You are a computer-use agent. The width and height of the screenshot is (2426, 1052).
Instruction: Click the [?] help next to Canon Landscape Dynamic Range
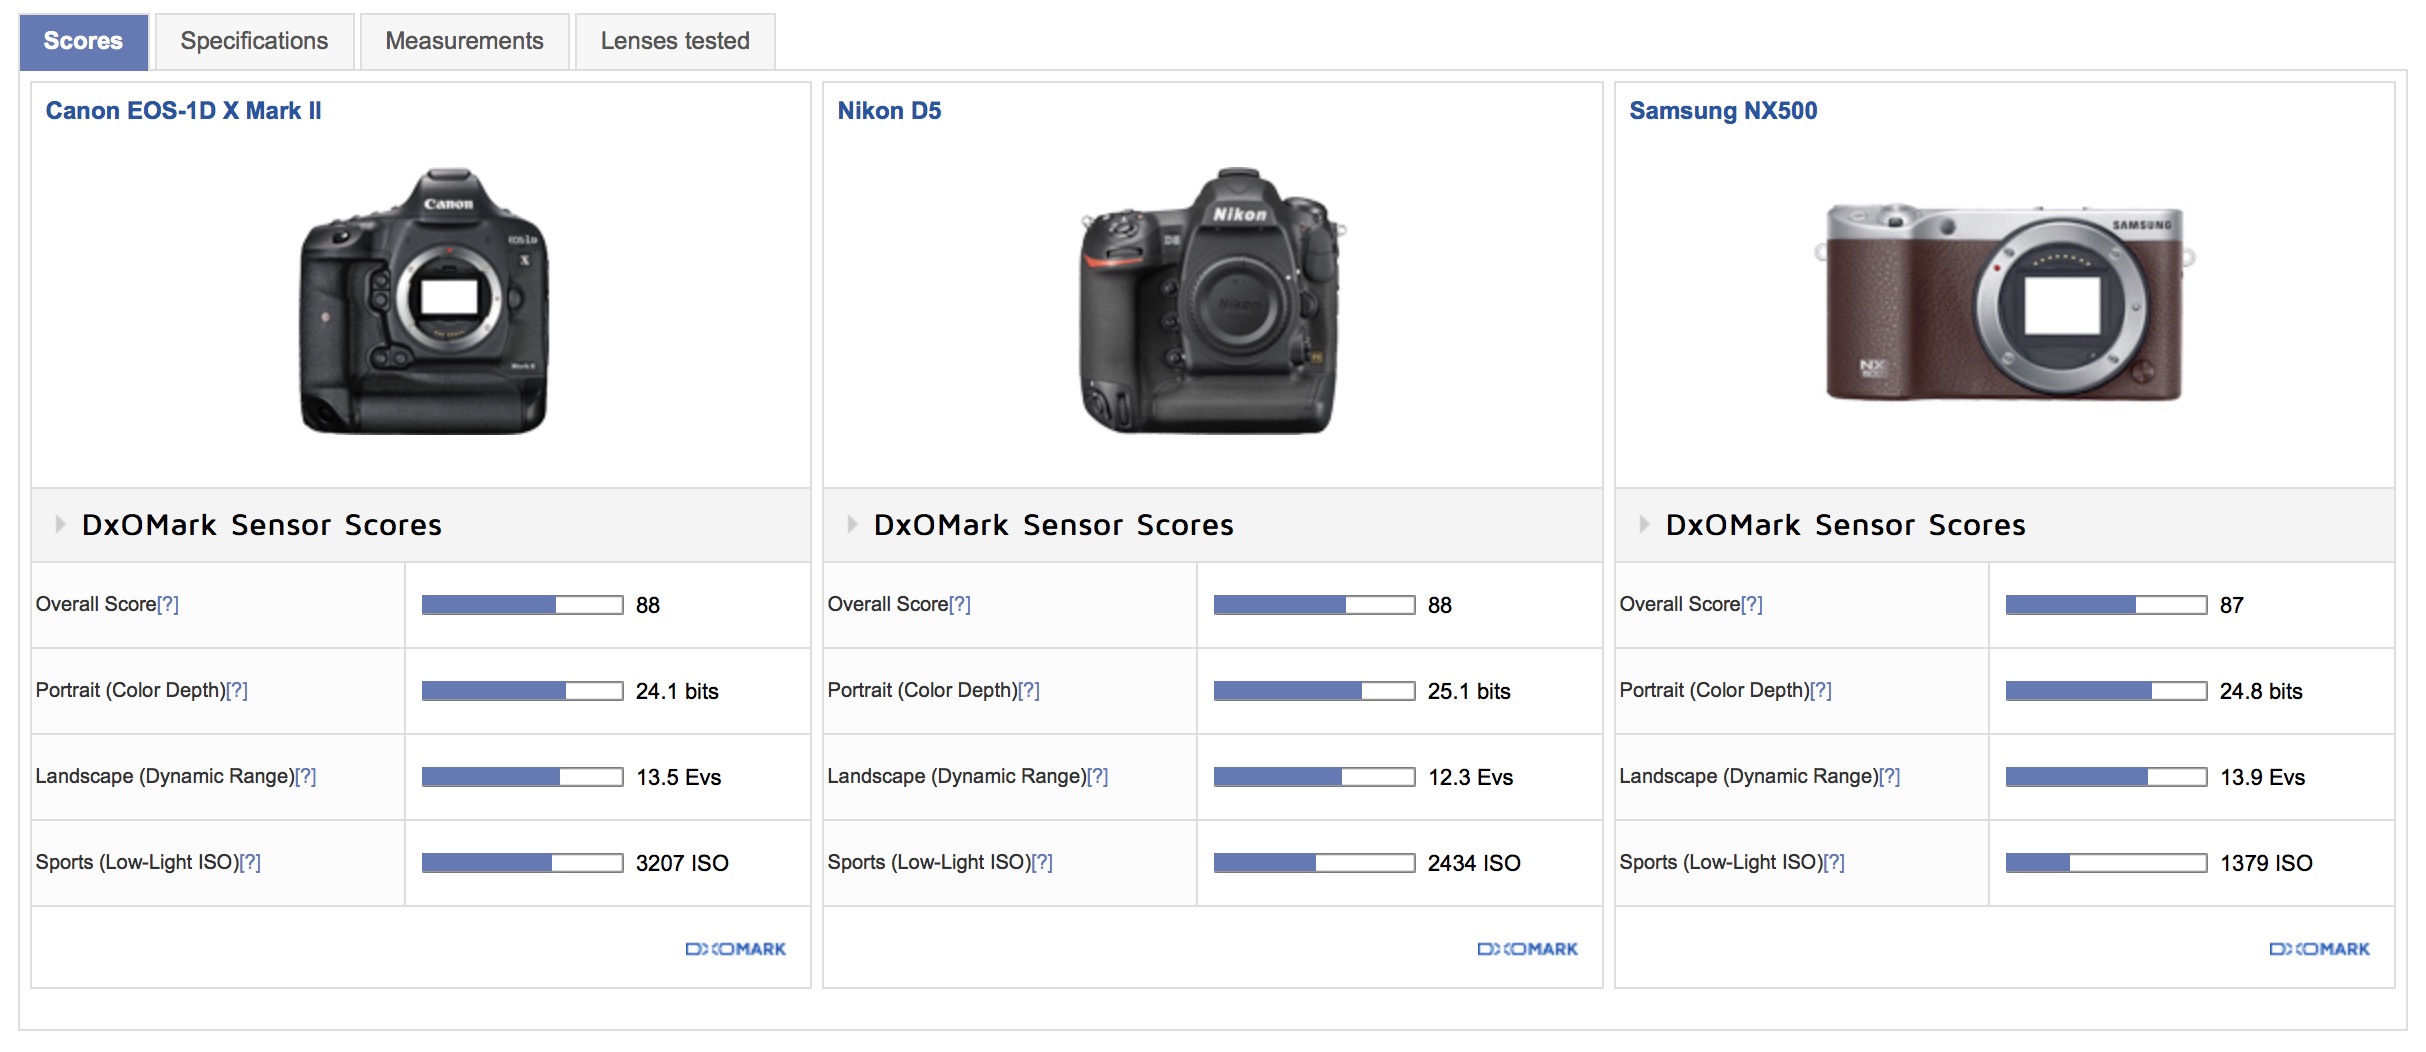306,776
